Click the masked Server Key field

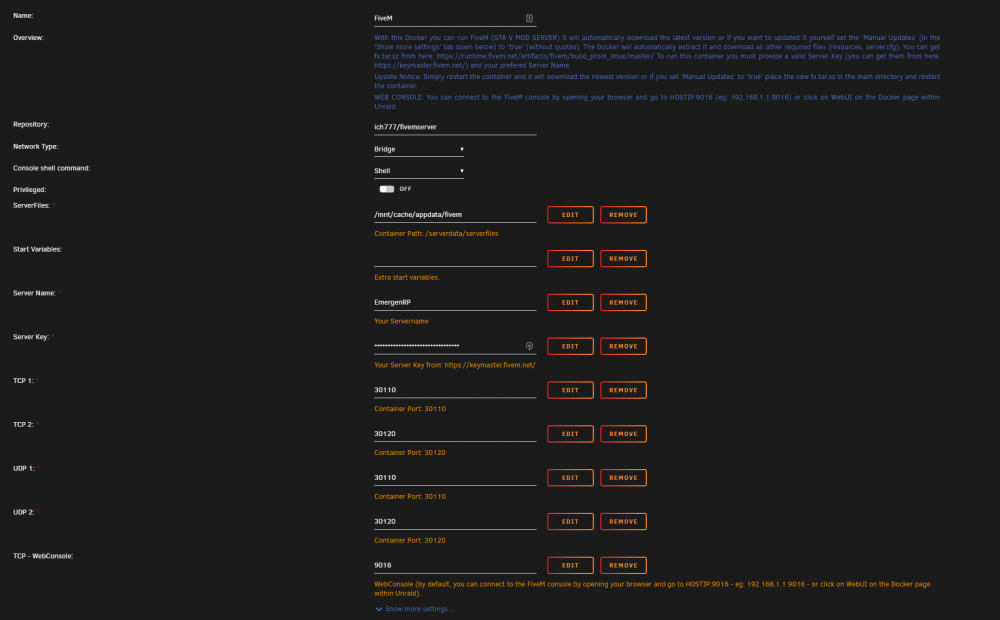(455, 346)
